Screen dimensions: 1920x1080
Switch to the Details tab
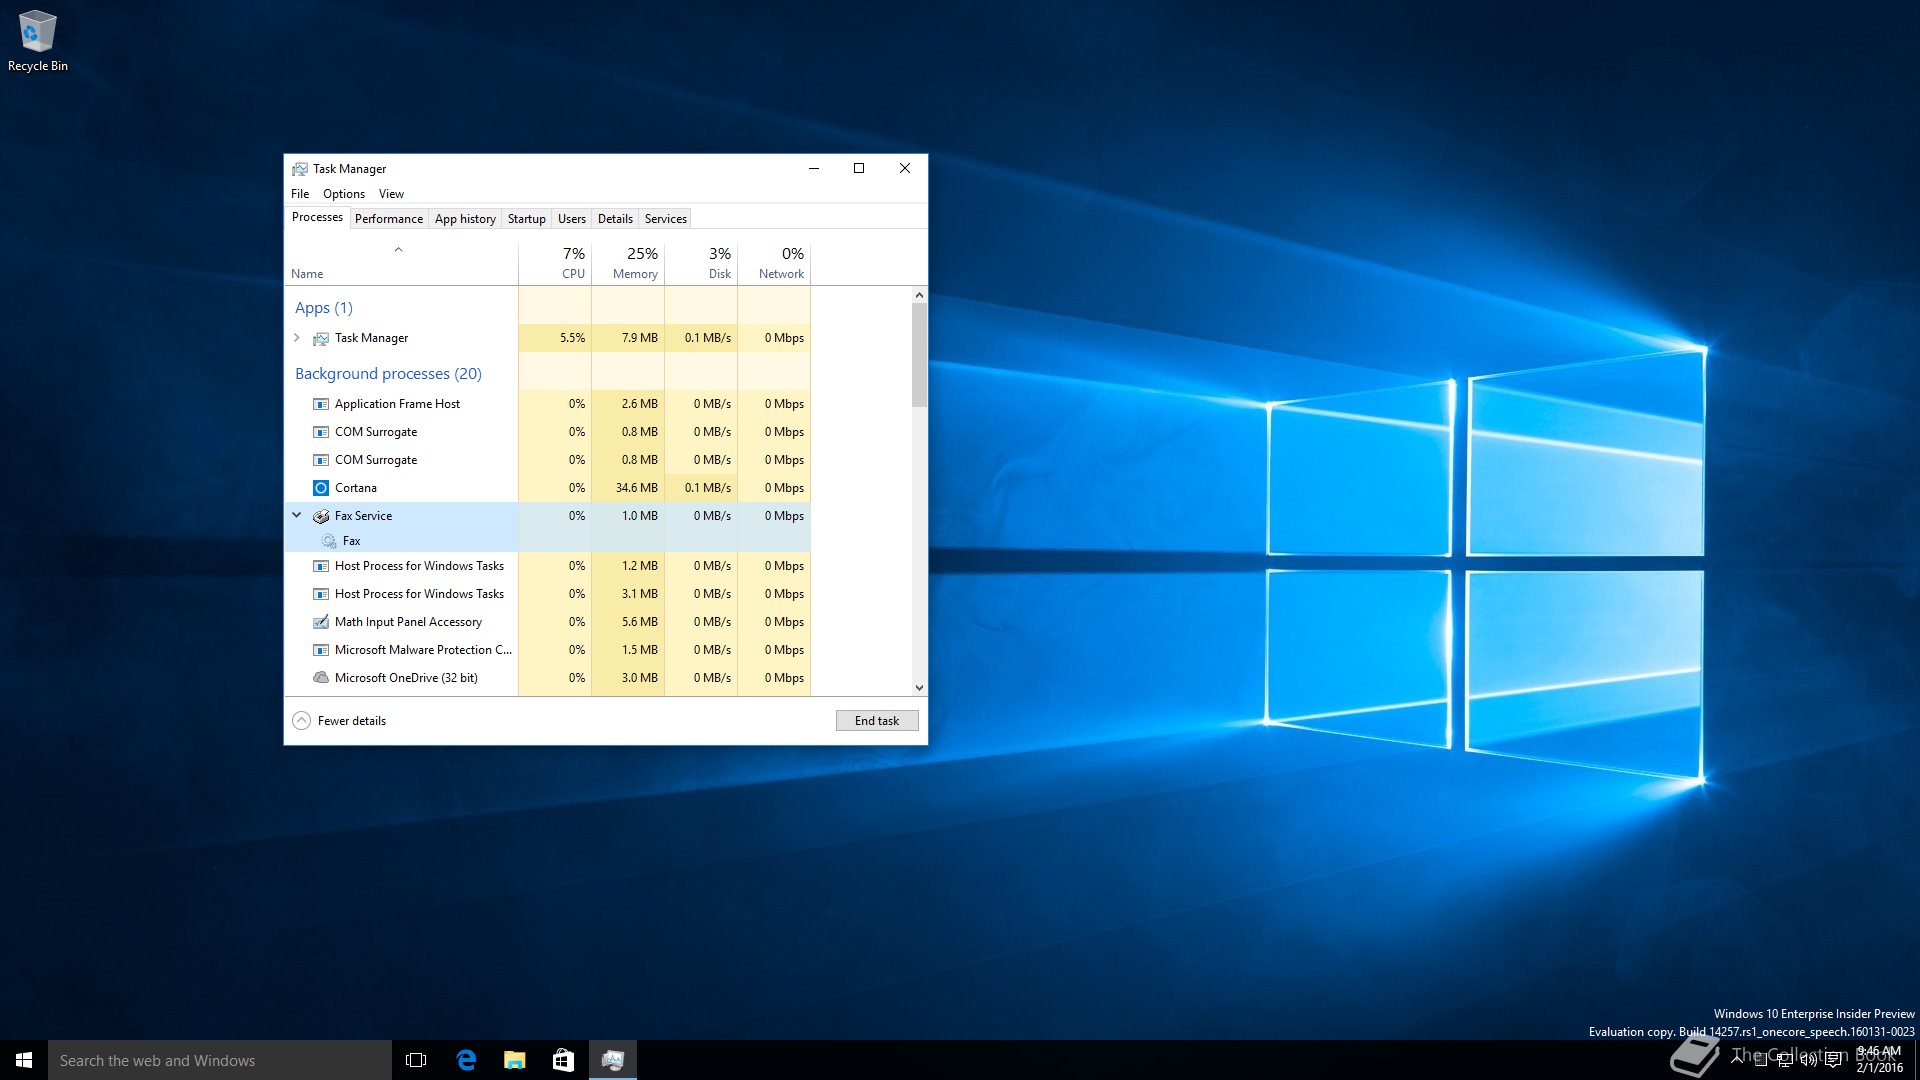pyautogui.click(x=615, y=219)
